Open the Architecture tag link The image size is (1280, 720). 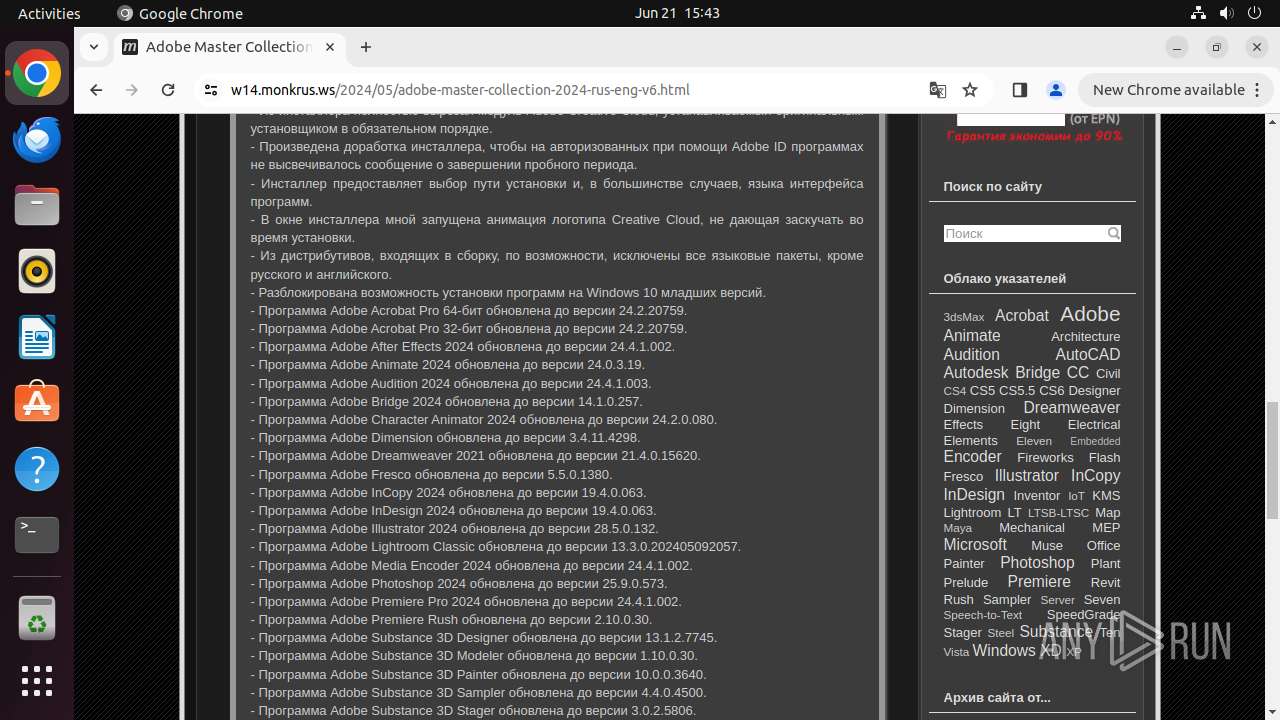pyautogui.click(x=1085, y=337)
